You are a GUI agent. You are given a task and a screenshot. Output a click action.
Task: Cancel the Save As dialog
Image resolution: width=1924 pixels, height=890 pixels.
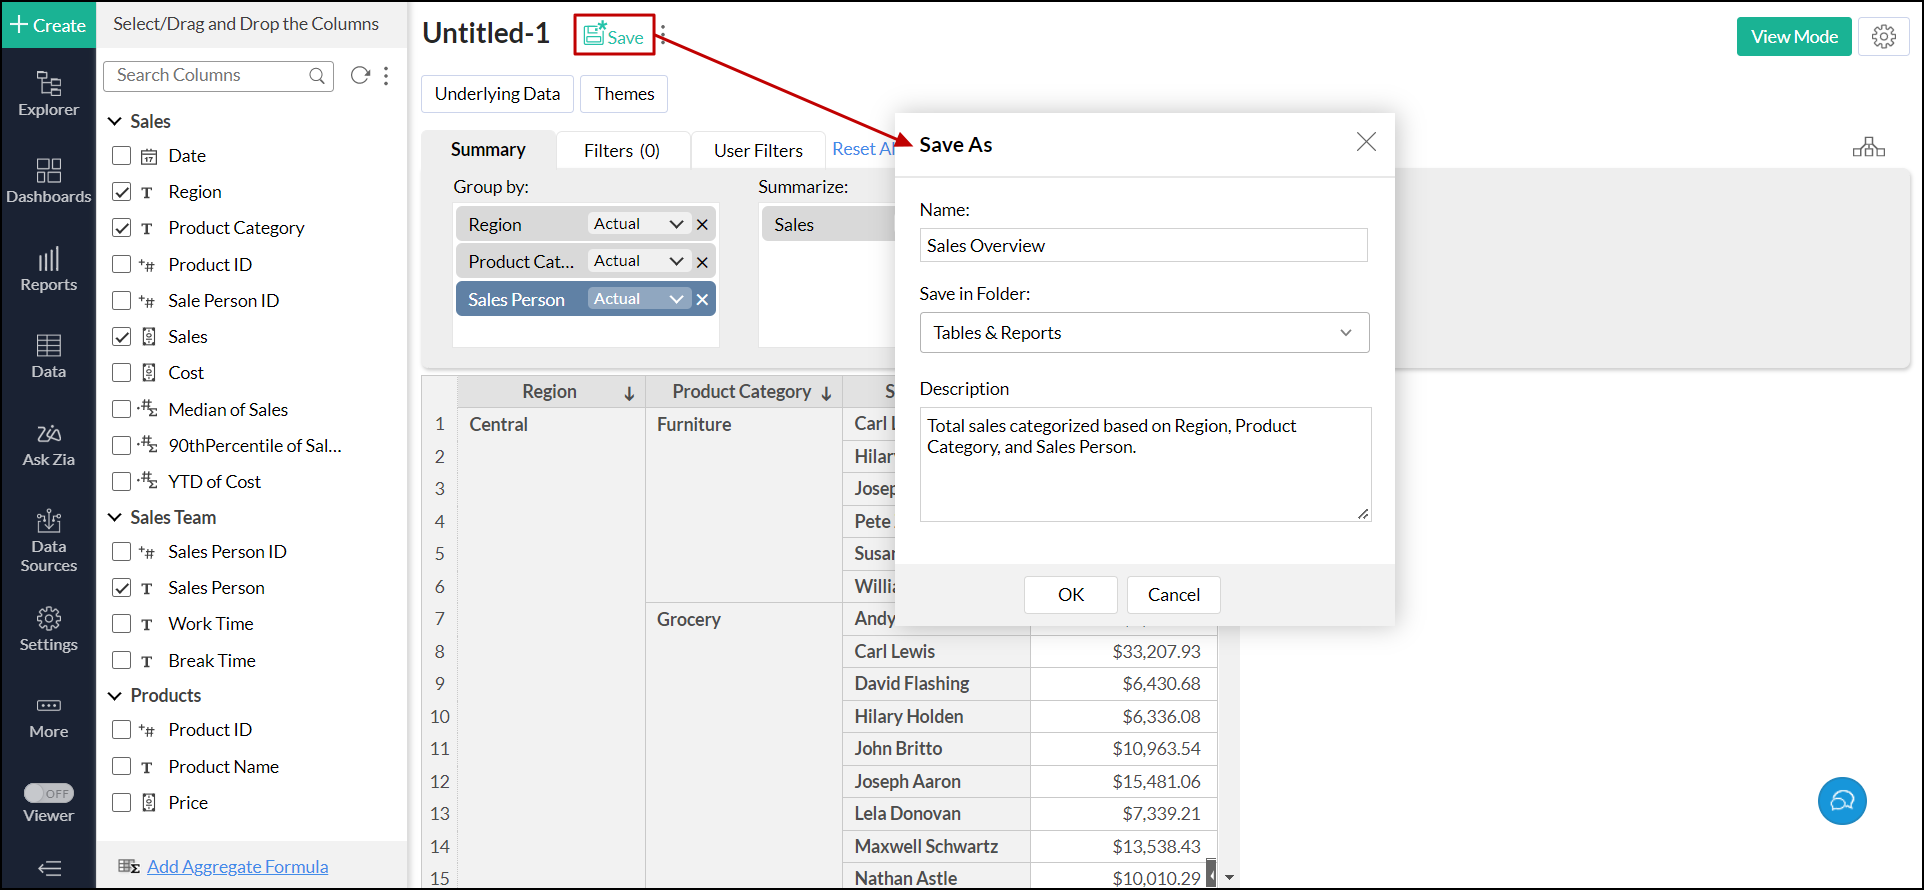[1174, 595]
